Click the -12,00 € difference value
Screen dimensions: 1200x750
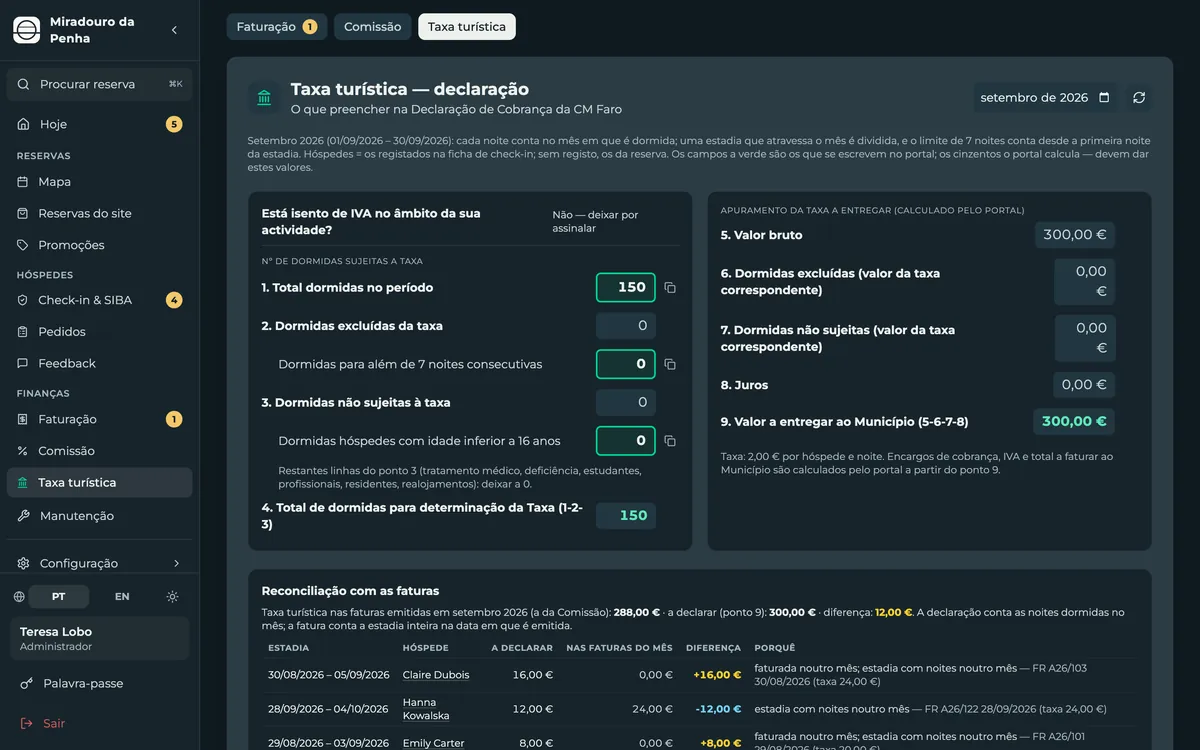[719, 709]
